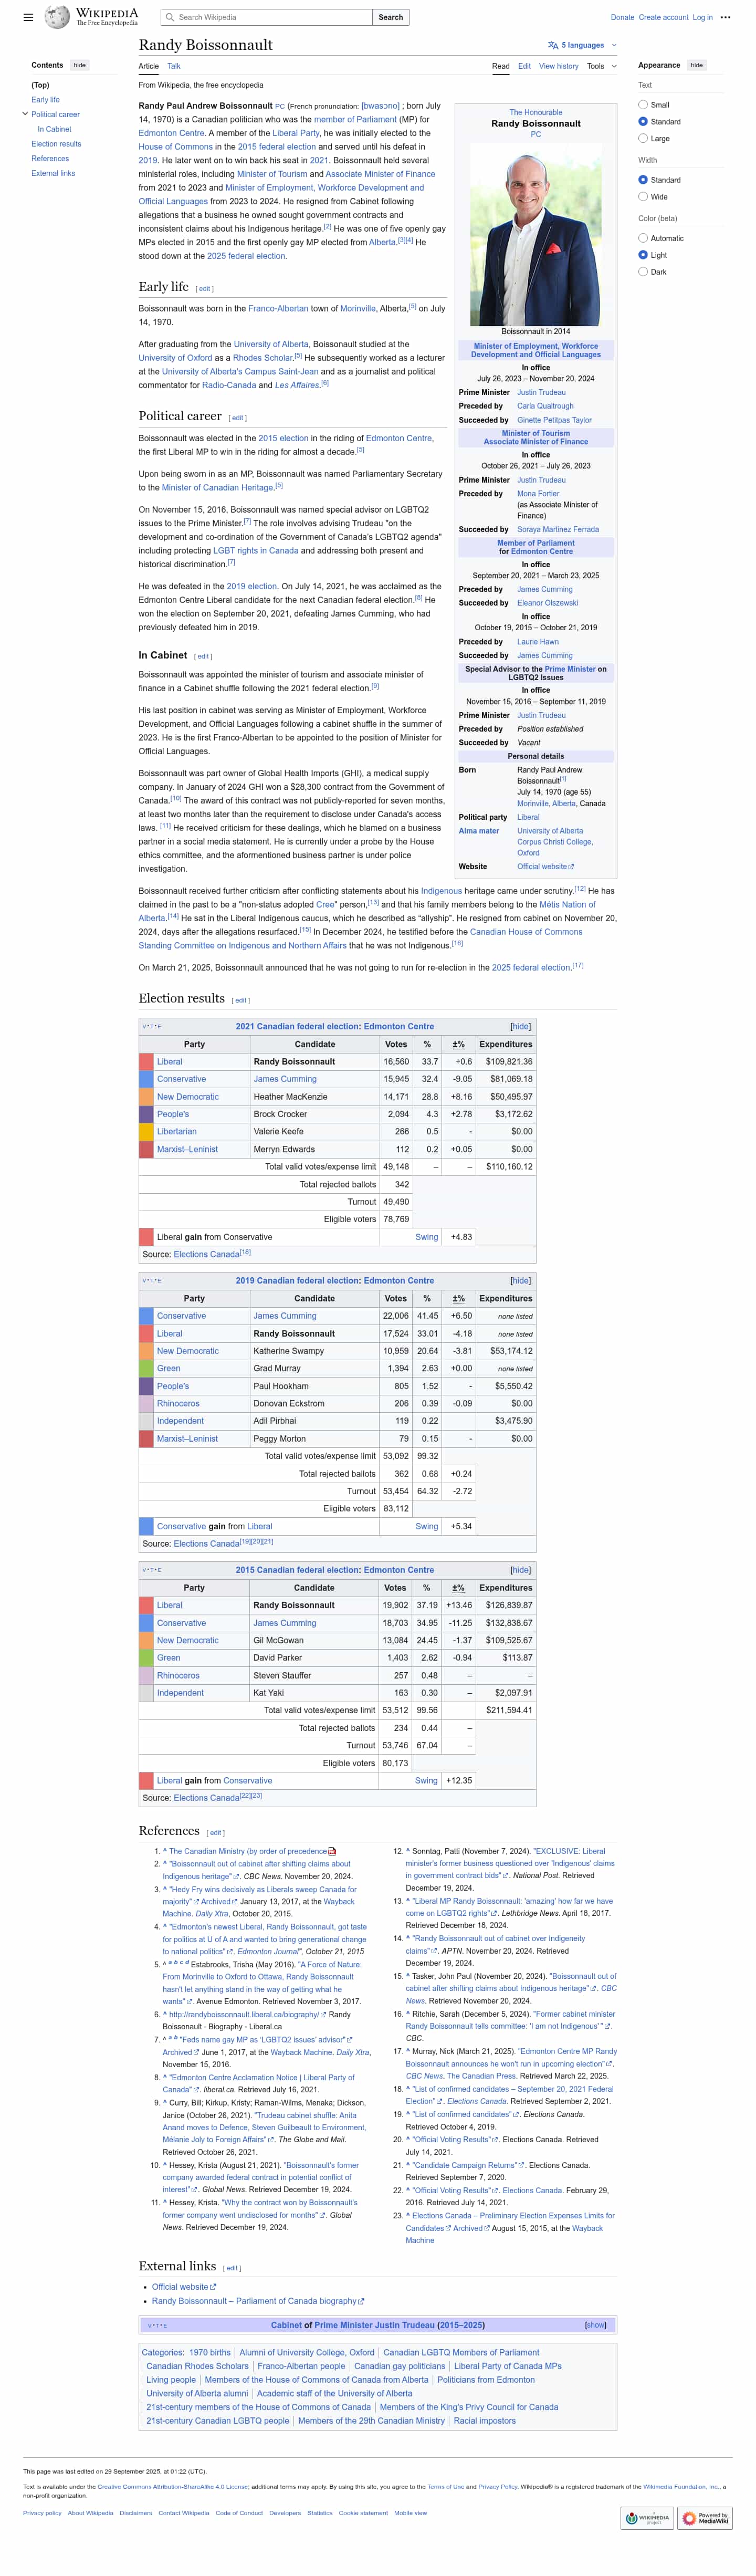Go to (Top) in Contents sidebar
Image resolution: width=756 pixels, height=2576 pixels.
(40, 85)
